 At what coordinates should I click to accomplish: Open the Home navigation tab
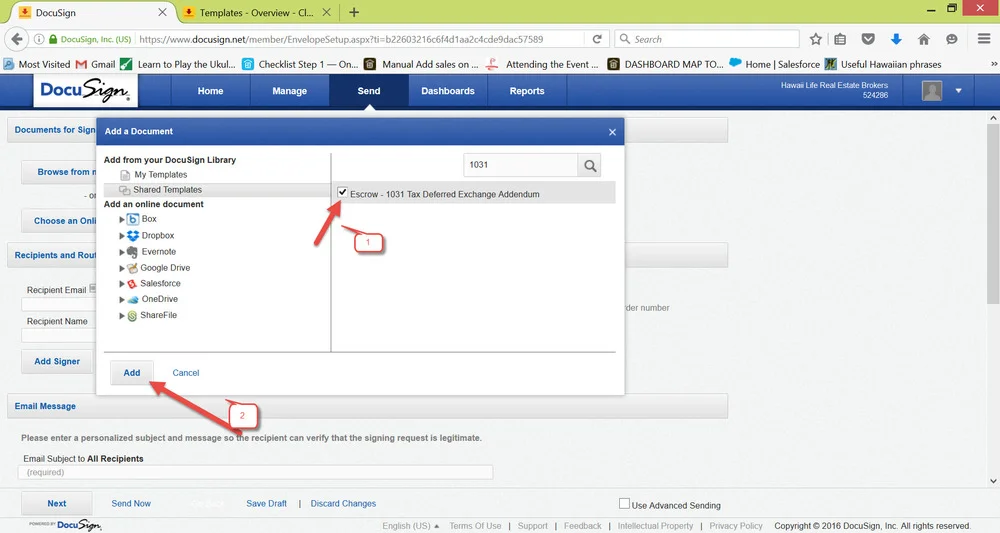click(210, 91)
